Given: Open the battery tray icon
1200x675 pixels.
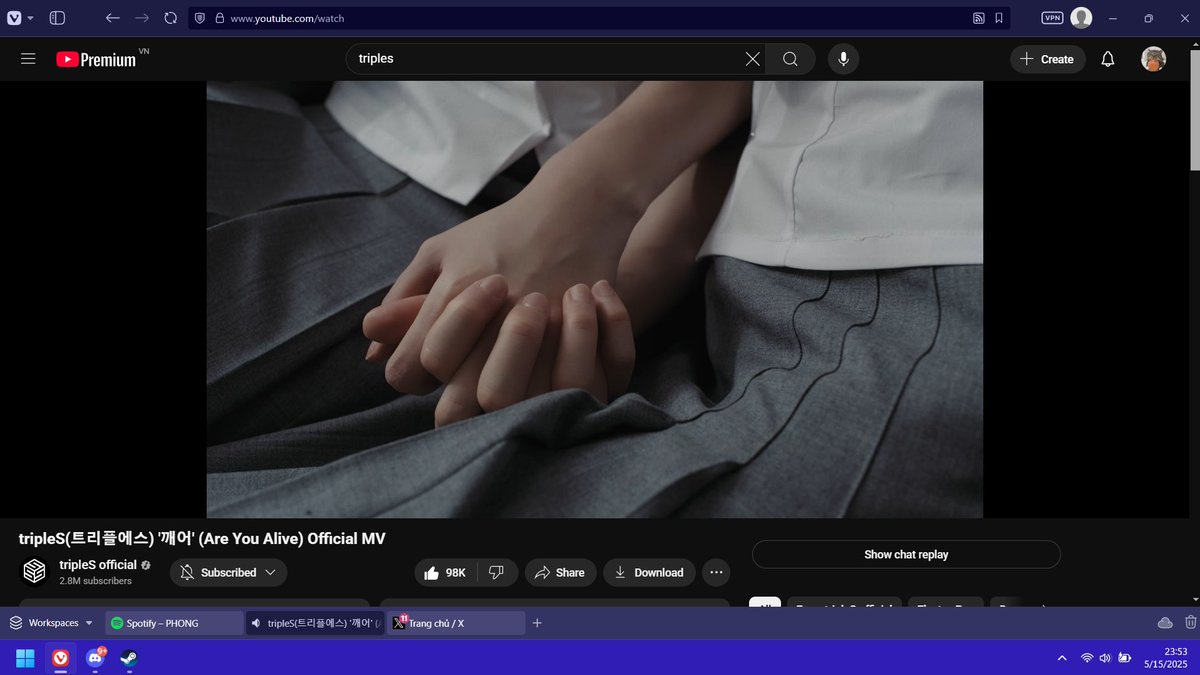Looking at the screenshot, I should tap(1125, 658).
